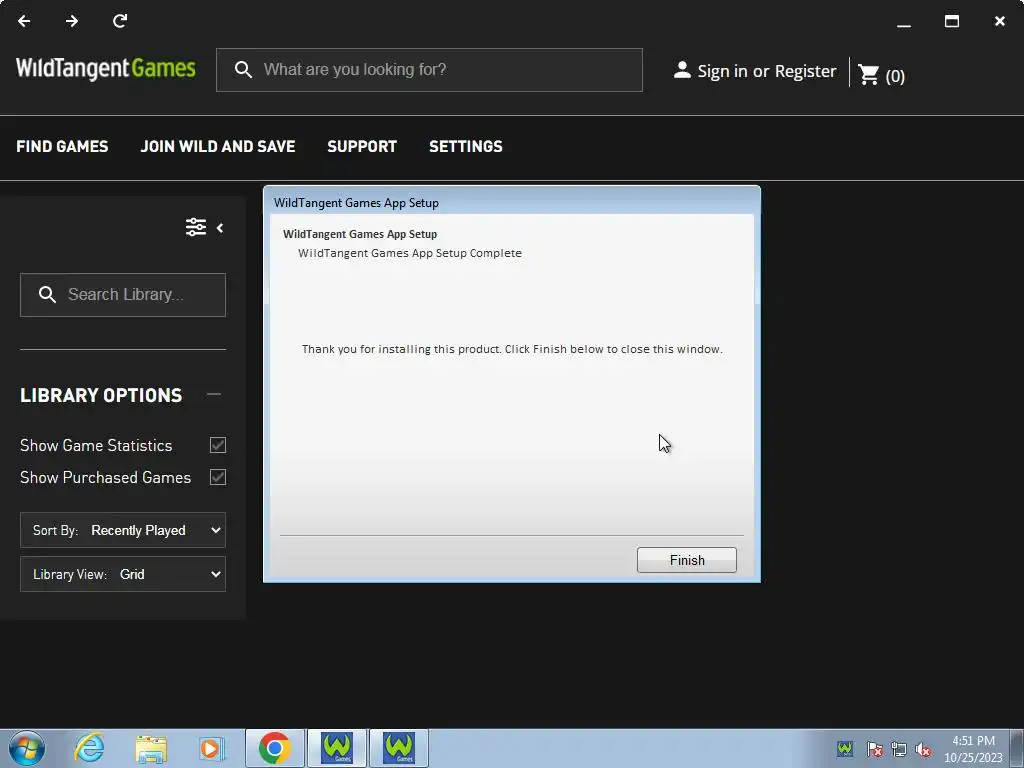Open the Sort By Recently Played dropdown

pyautogui.click(x=123, y=530)
